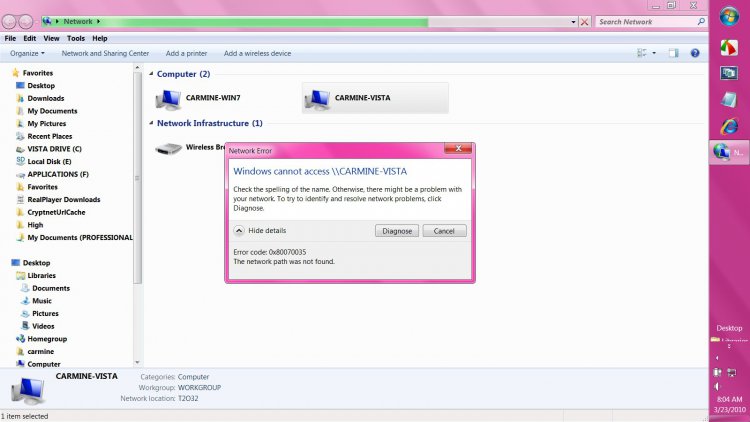The image size is (750, 422).
Task: Click Network in the address breadcrumb
Action: (x=78, y=22)
